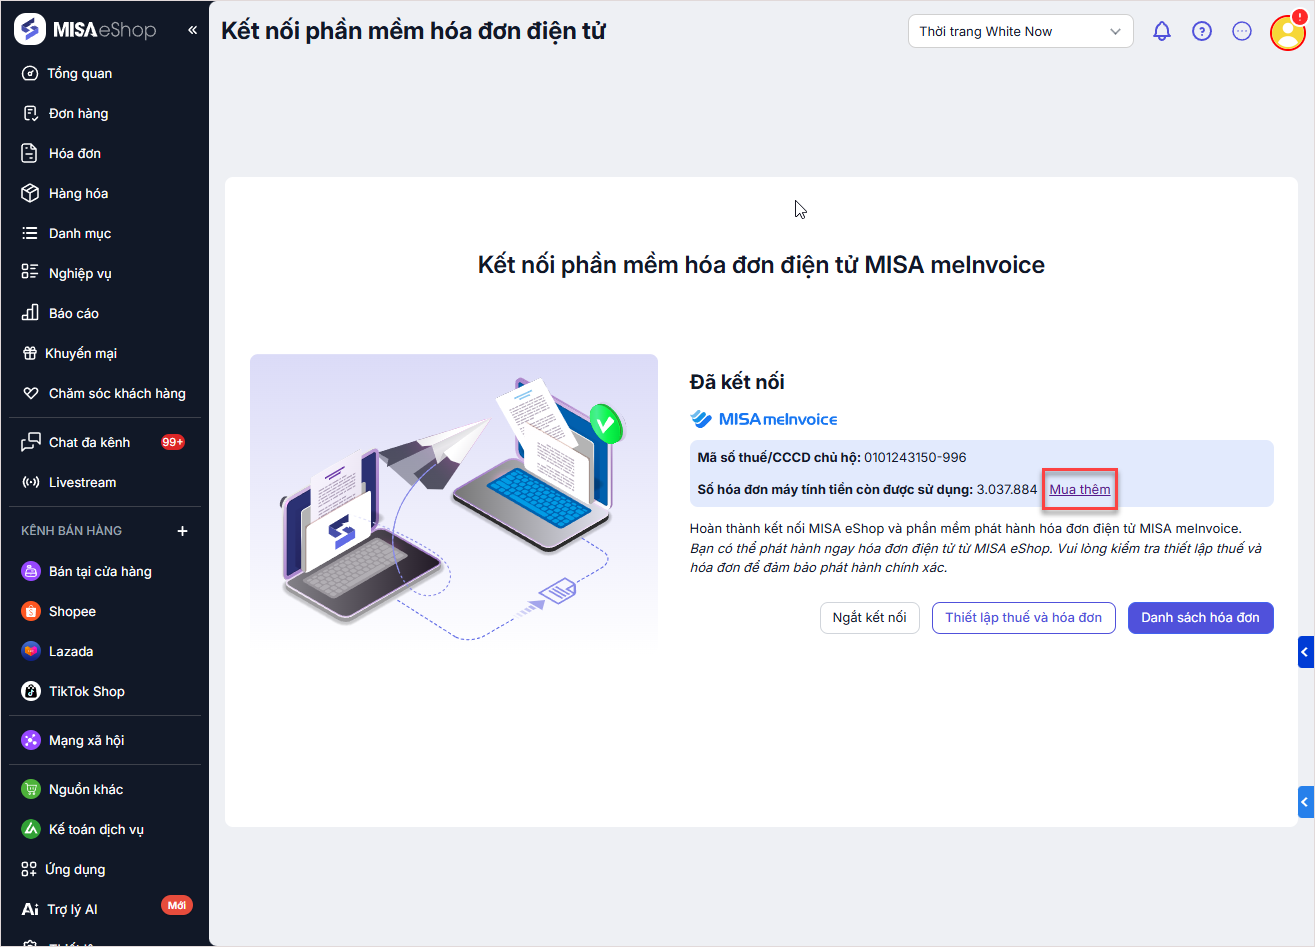
Task: Click the connected laptops illustration
Action: [x=454, y=503]
